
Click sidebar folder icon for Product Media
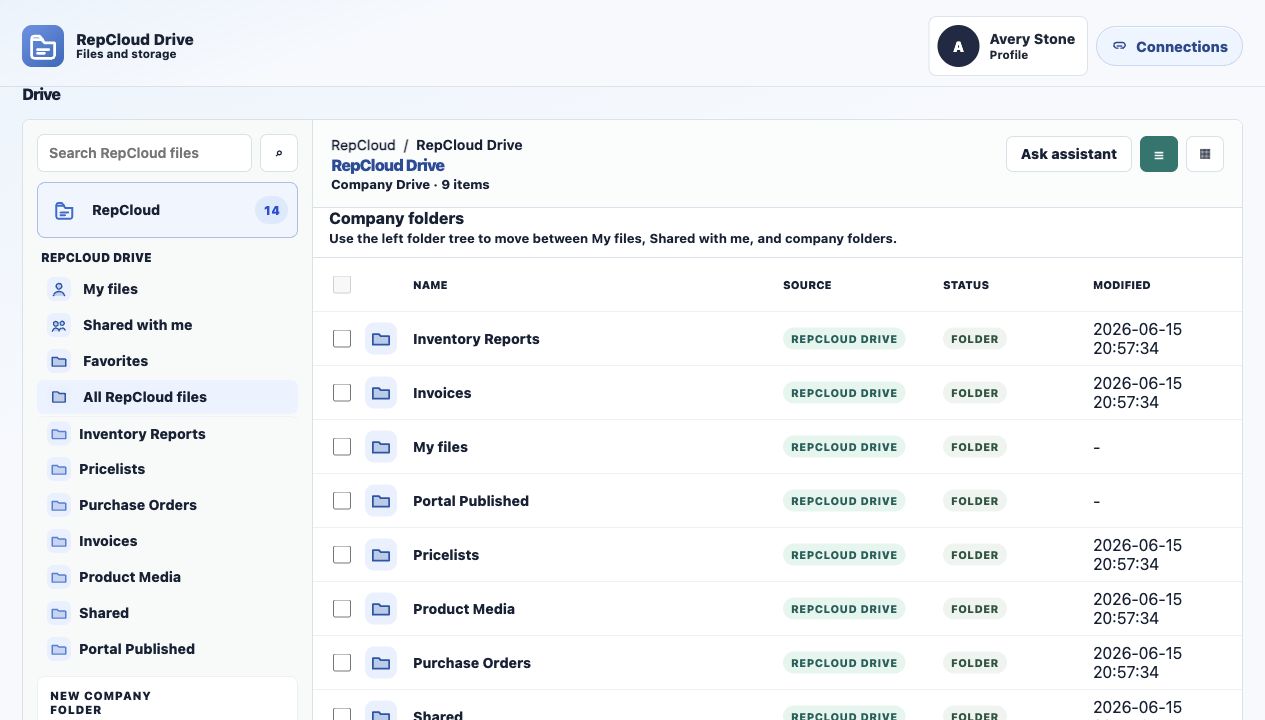59,577
